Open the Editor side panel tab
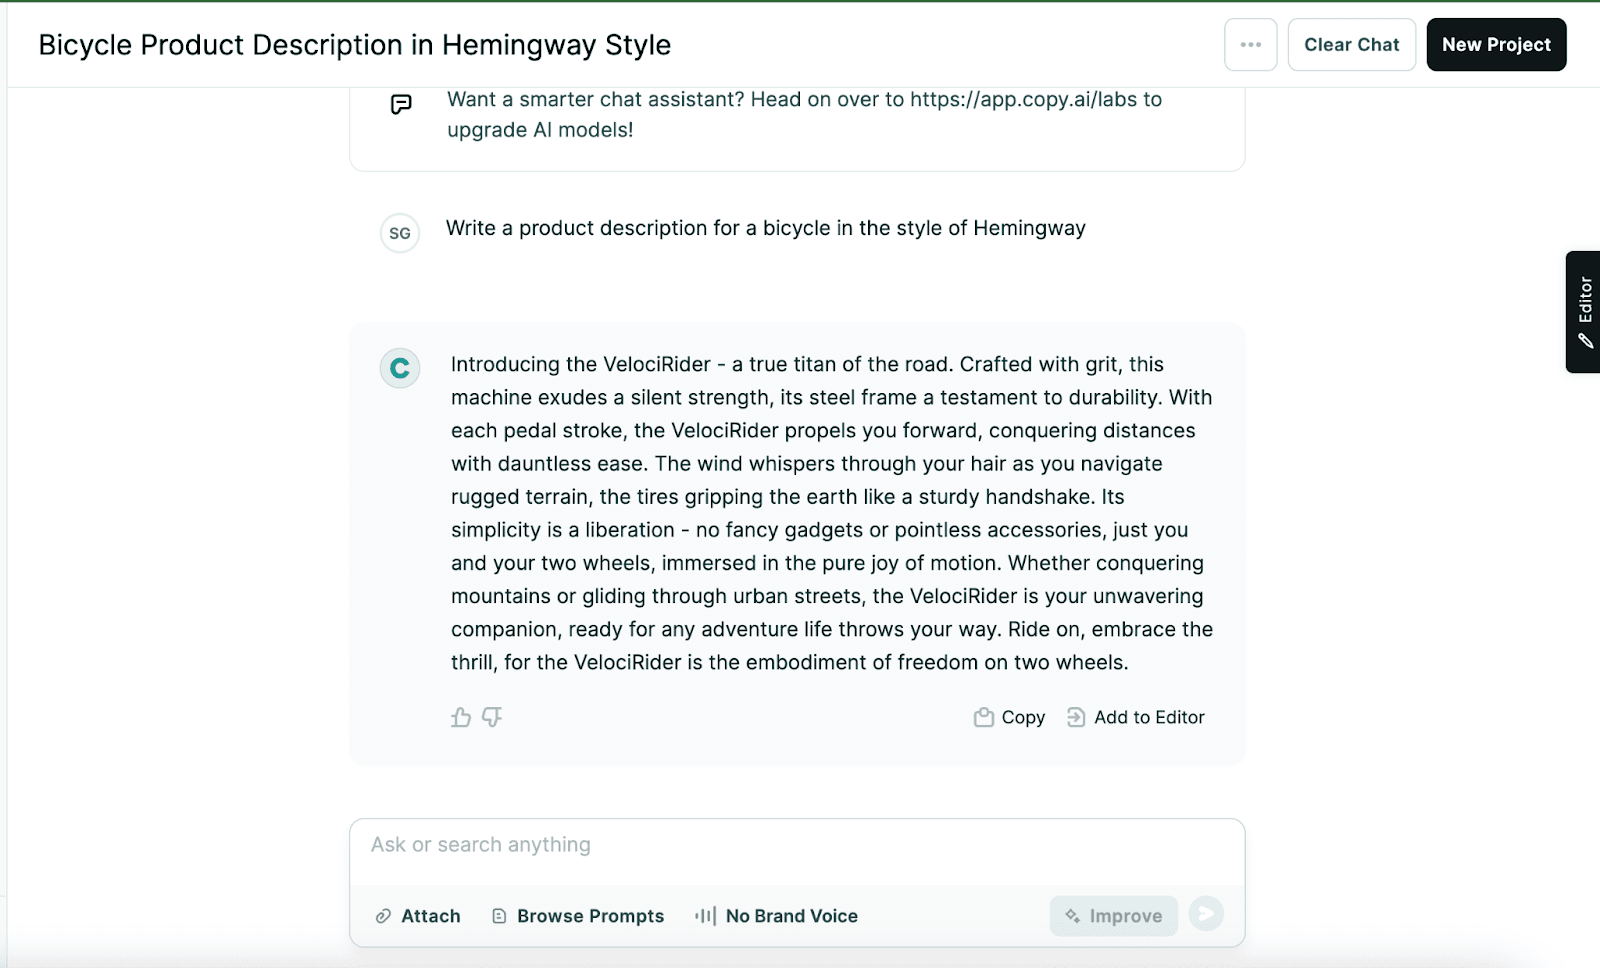The image size is (1600, 968). 1584,312
